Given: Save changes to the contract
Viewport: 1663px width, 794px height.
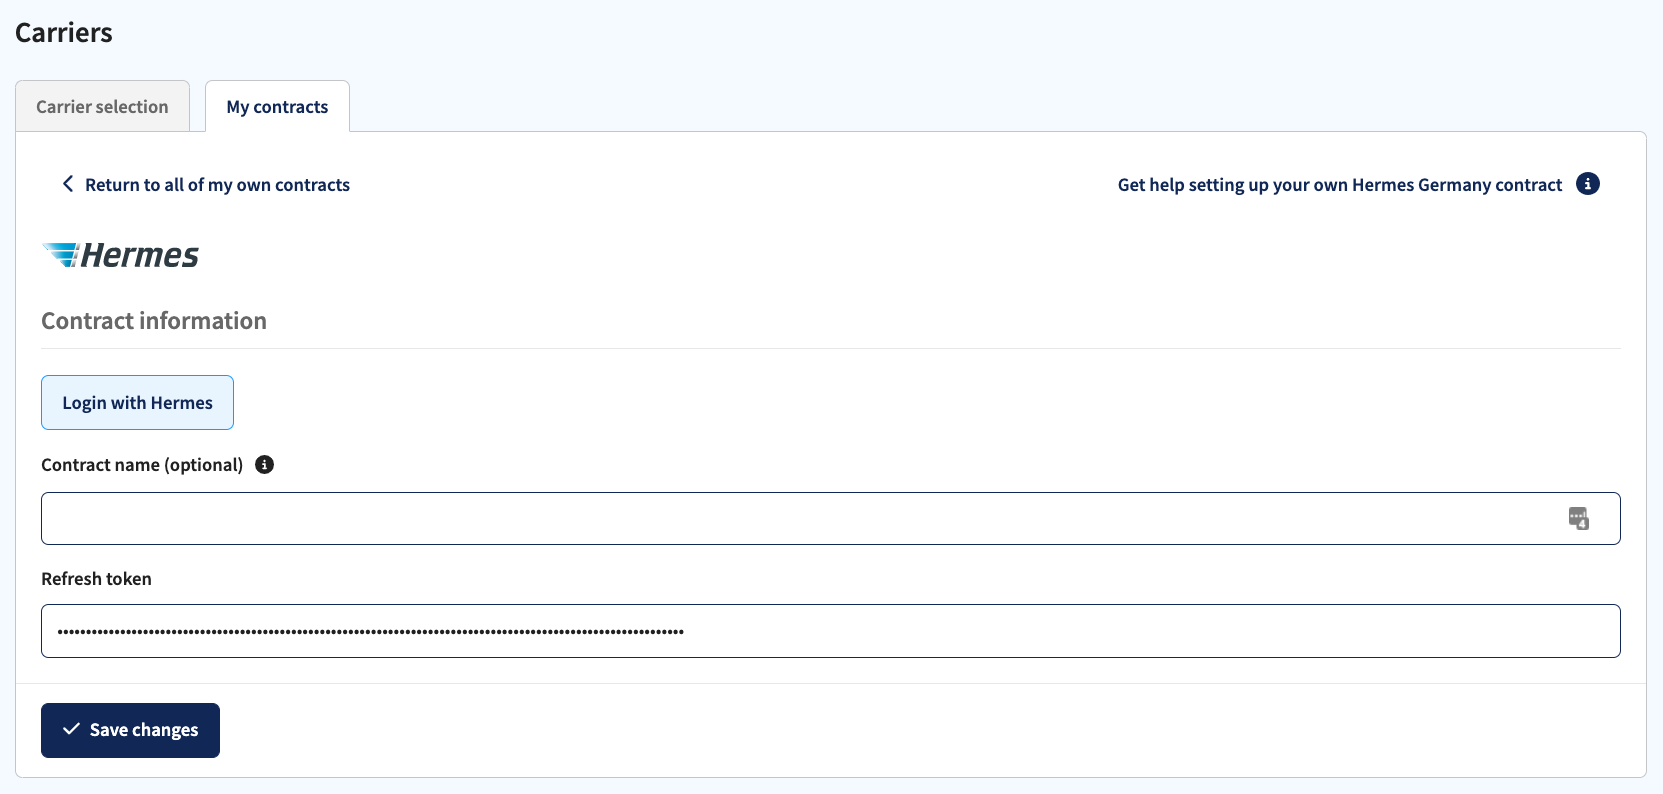Looking at the screenshot, I should pyautogui.click(x=130, y=730).
